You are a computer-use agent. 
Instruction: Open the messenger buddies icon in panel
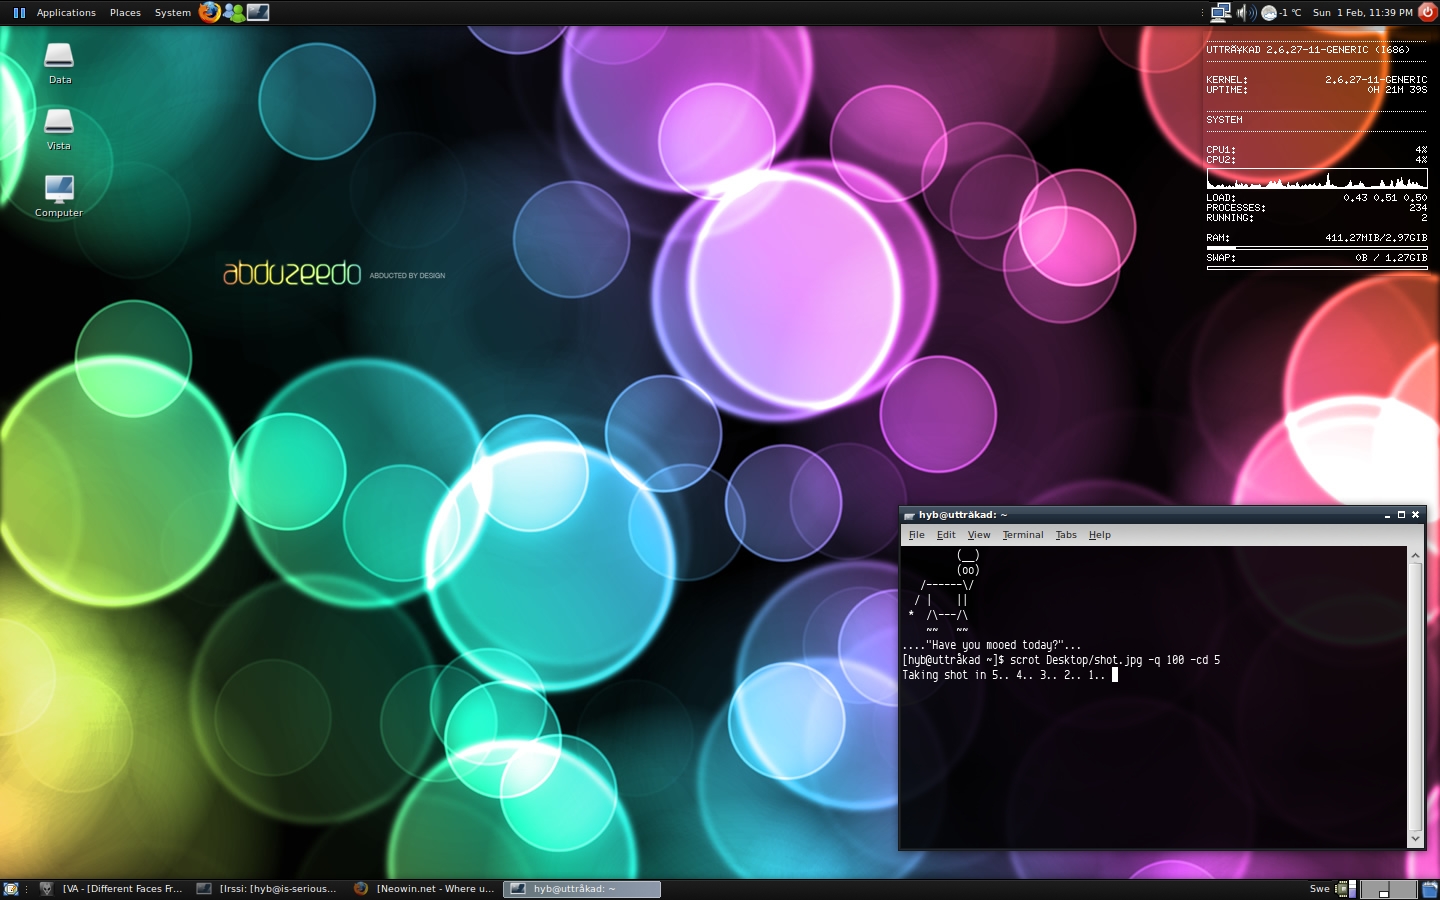tap(234, 12)
